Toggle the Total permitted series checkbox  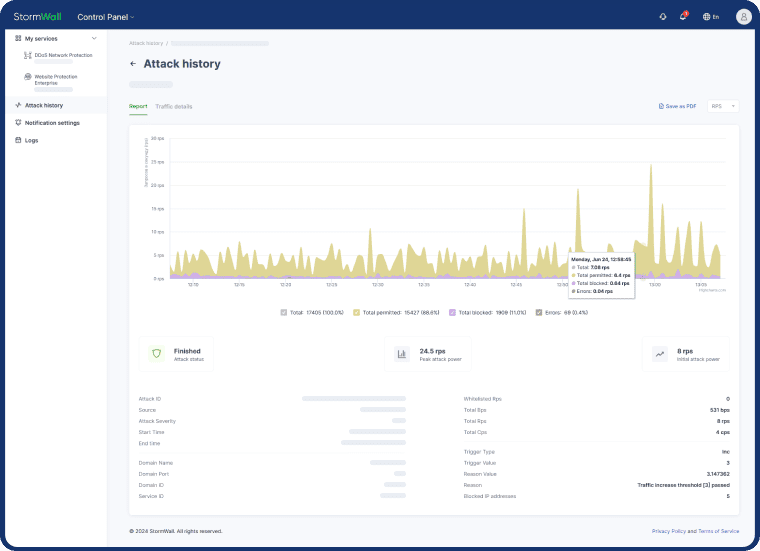pyautogui.click(x=357, y=313)
